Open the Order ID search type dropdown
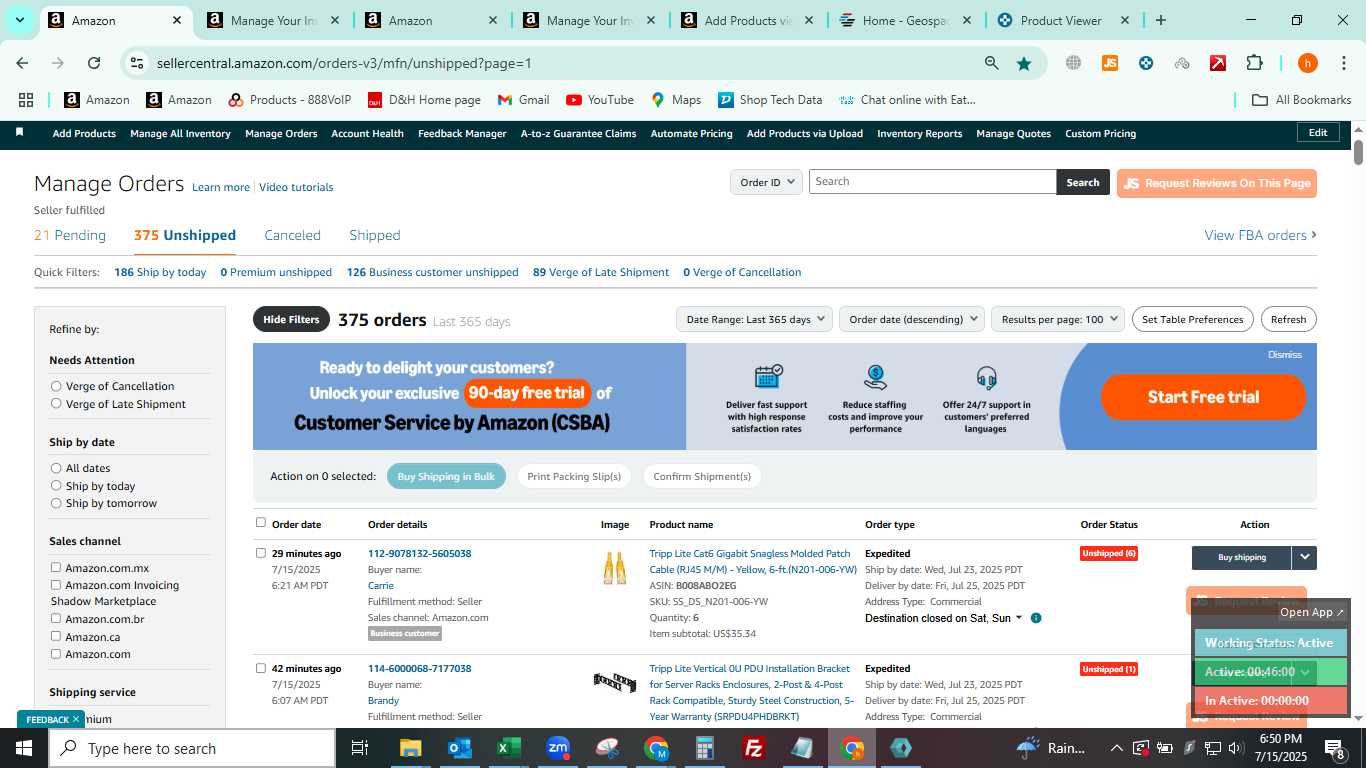 pos(766,182)
